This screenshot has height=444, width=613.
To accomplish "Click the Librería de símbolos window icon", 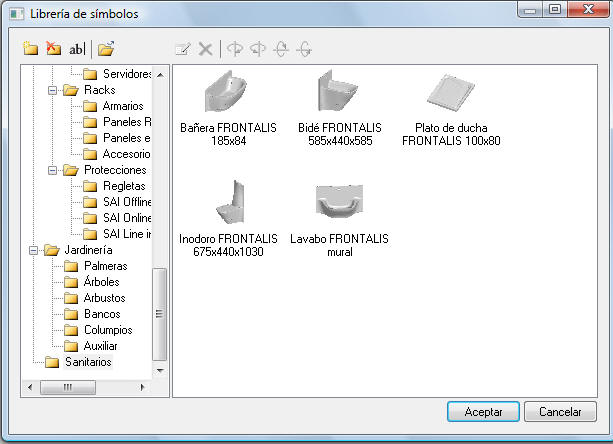I will pyautogui.click(x=17, y=14).
